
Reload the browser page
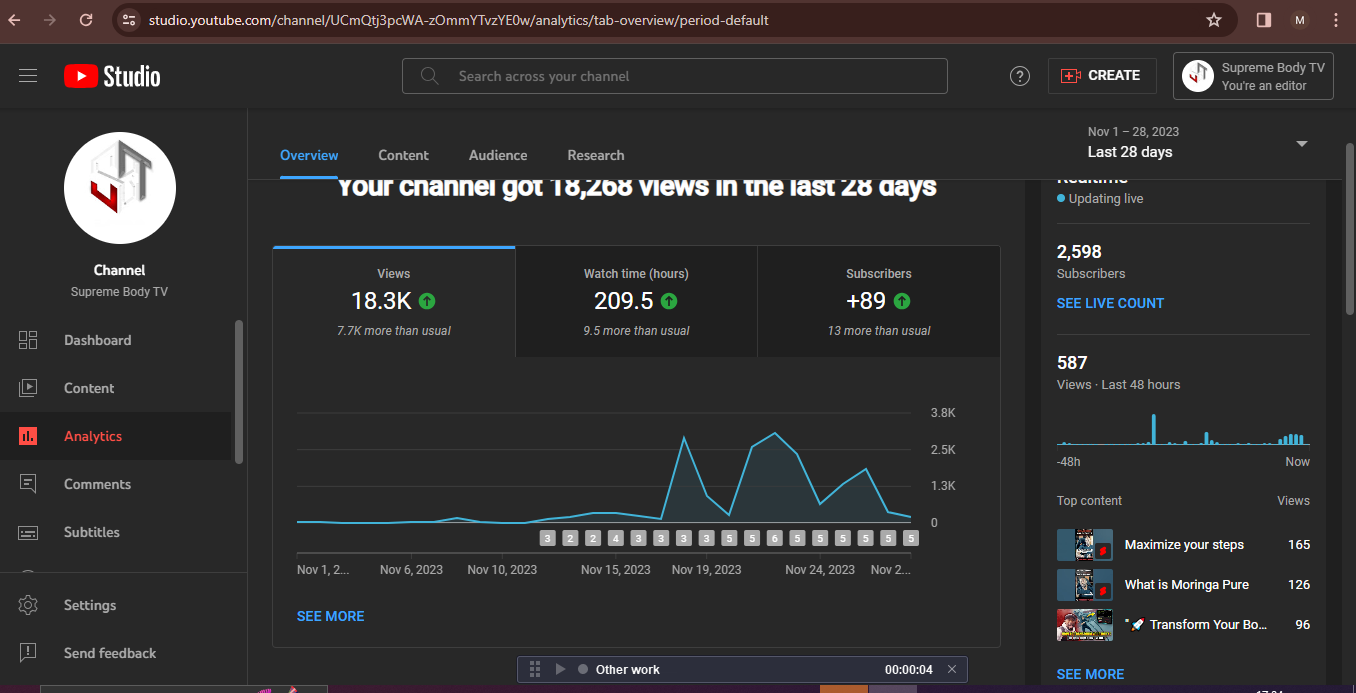click(87, 20)
